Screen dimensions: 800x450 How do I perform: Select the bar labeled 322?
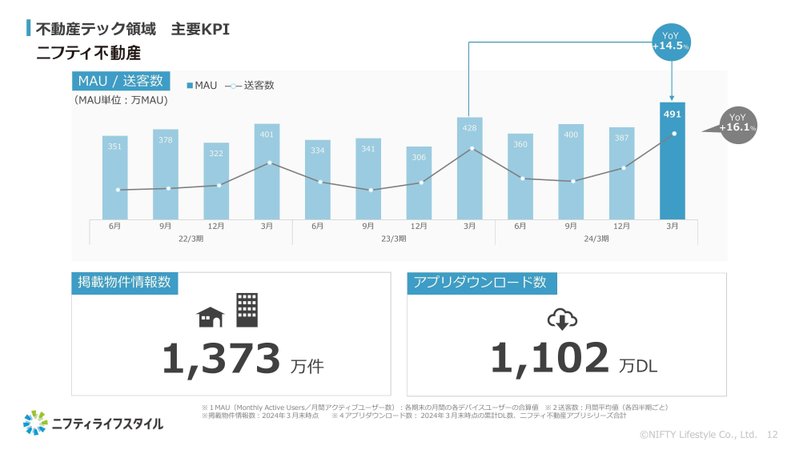tap(216, 181)
